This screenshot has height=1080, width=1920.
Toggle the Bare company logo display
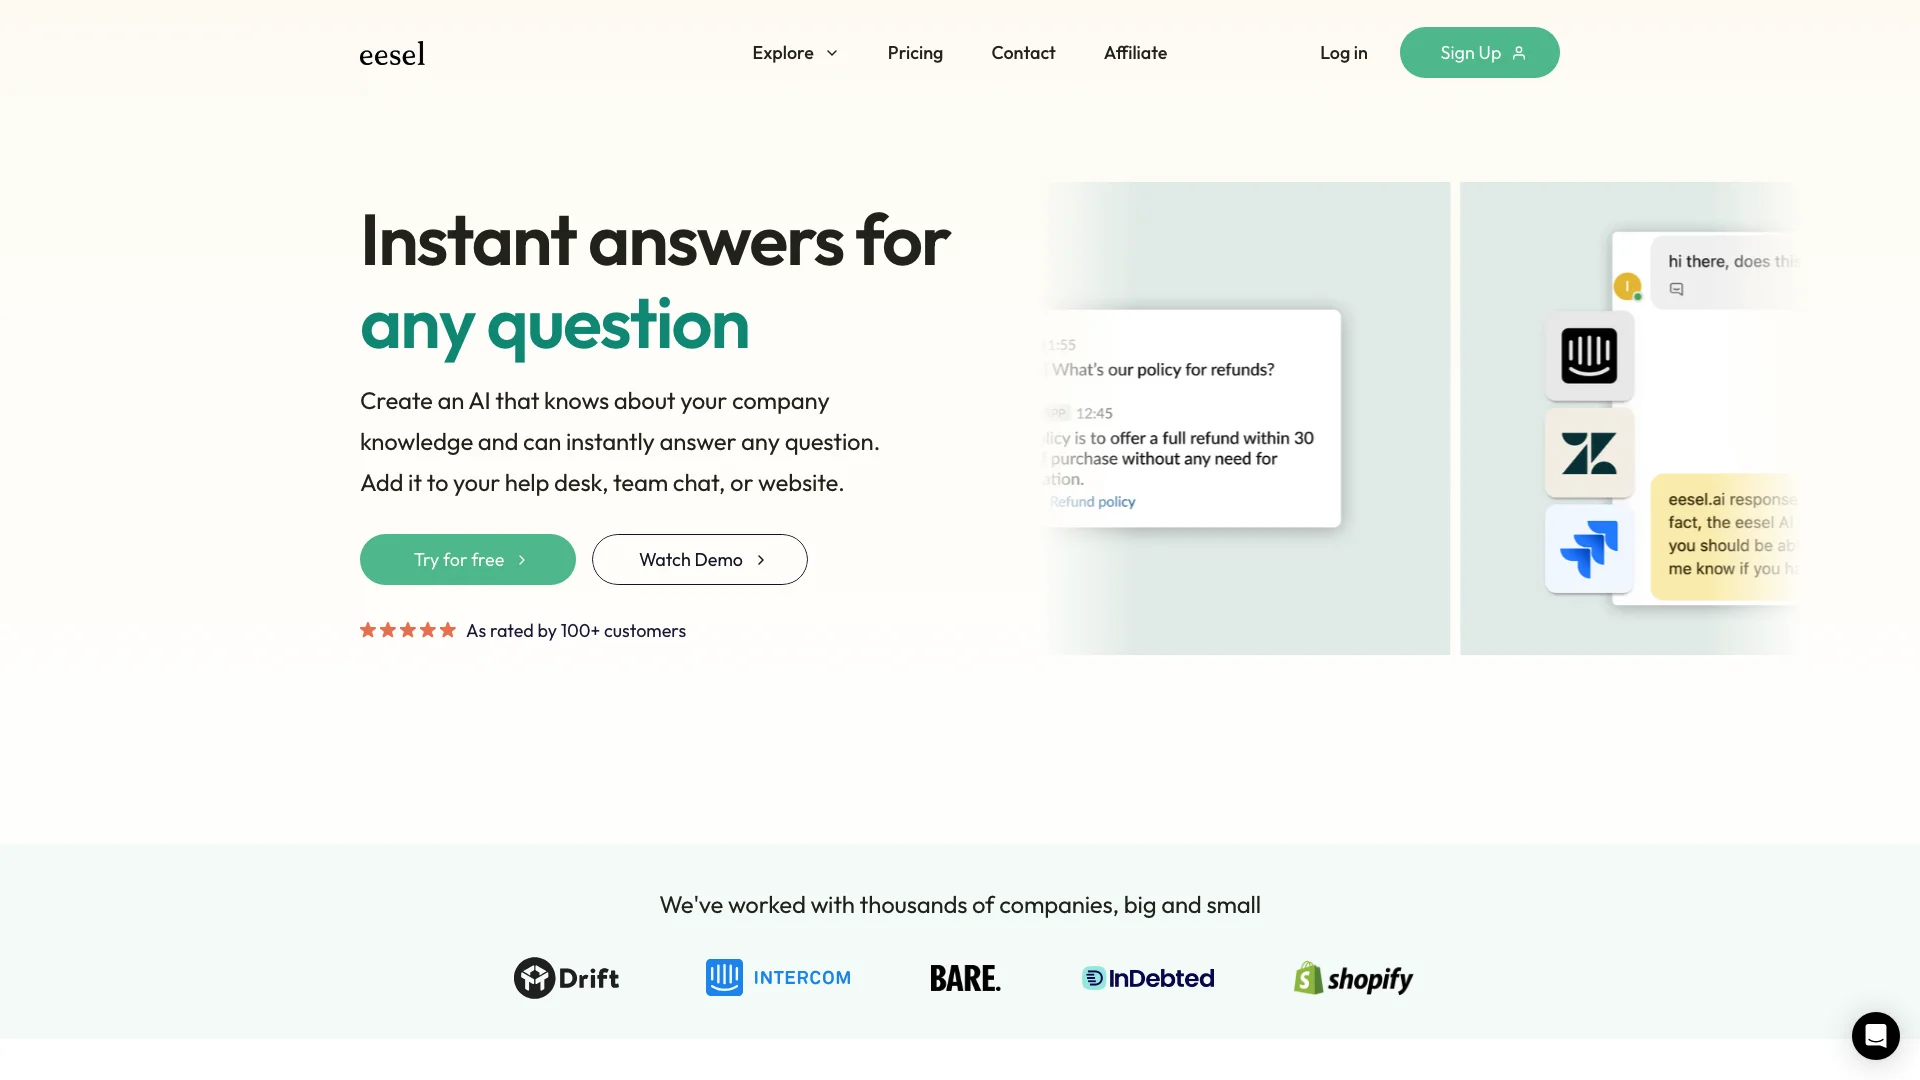tap(964, 977)
